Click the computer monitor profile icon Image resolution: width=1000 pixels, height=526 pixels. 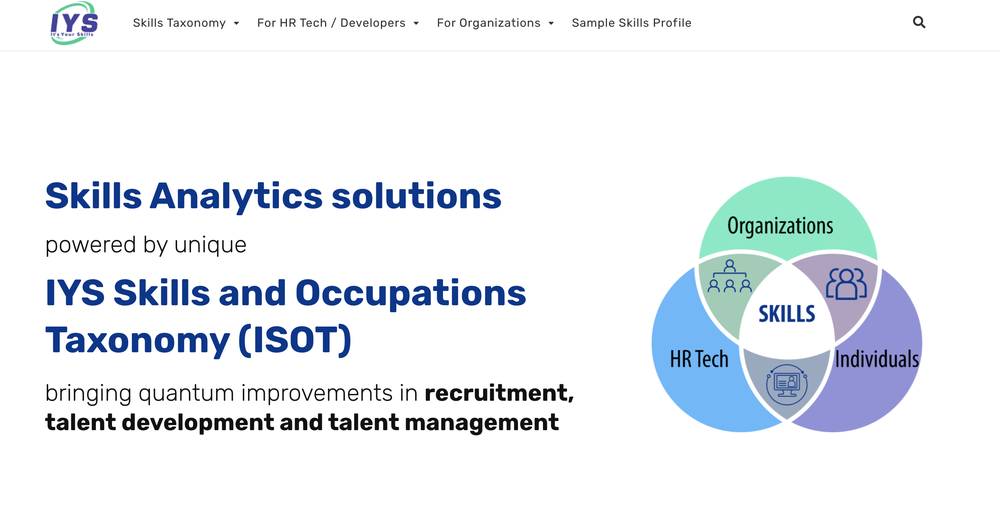[x=787, y=384]
